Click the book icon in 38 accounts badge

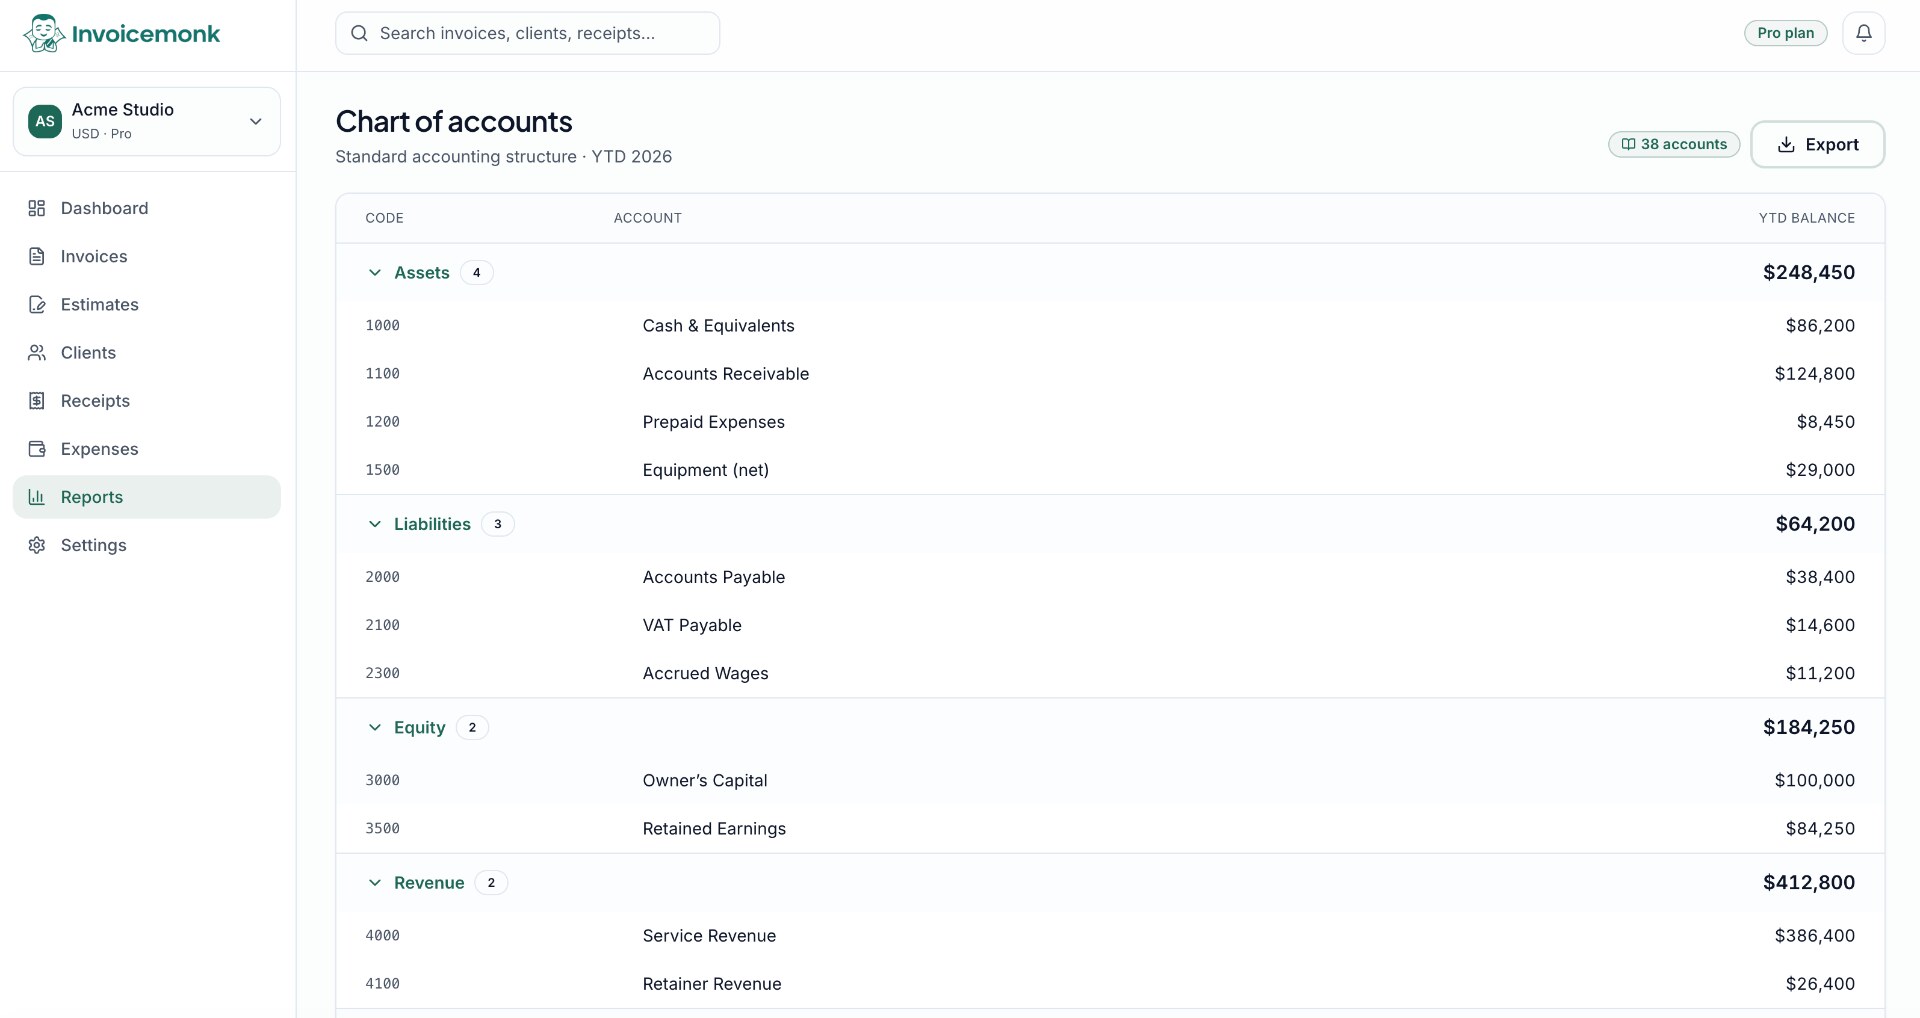1628,144
